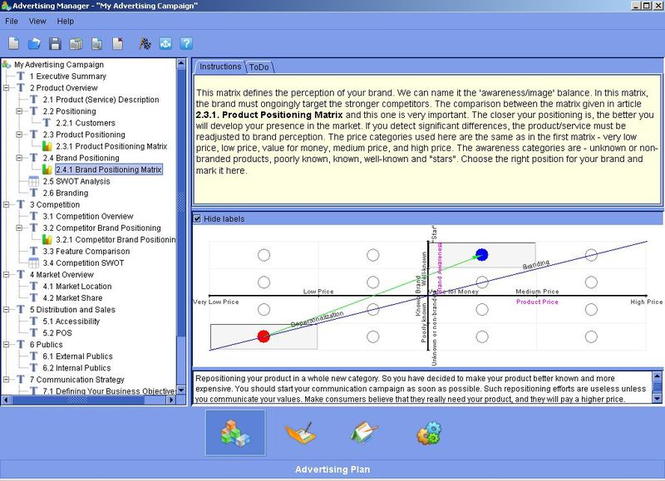Select the top-row circle crossed by Branding line

(x=591, y=255)
